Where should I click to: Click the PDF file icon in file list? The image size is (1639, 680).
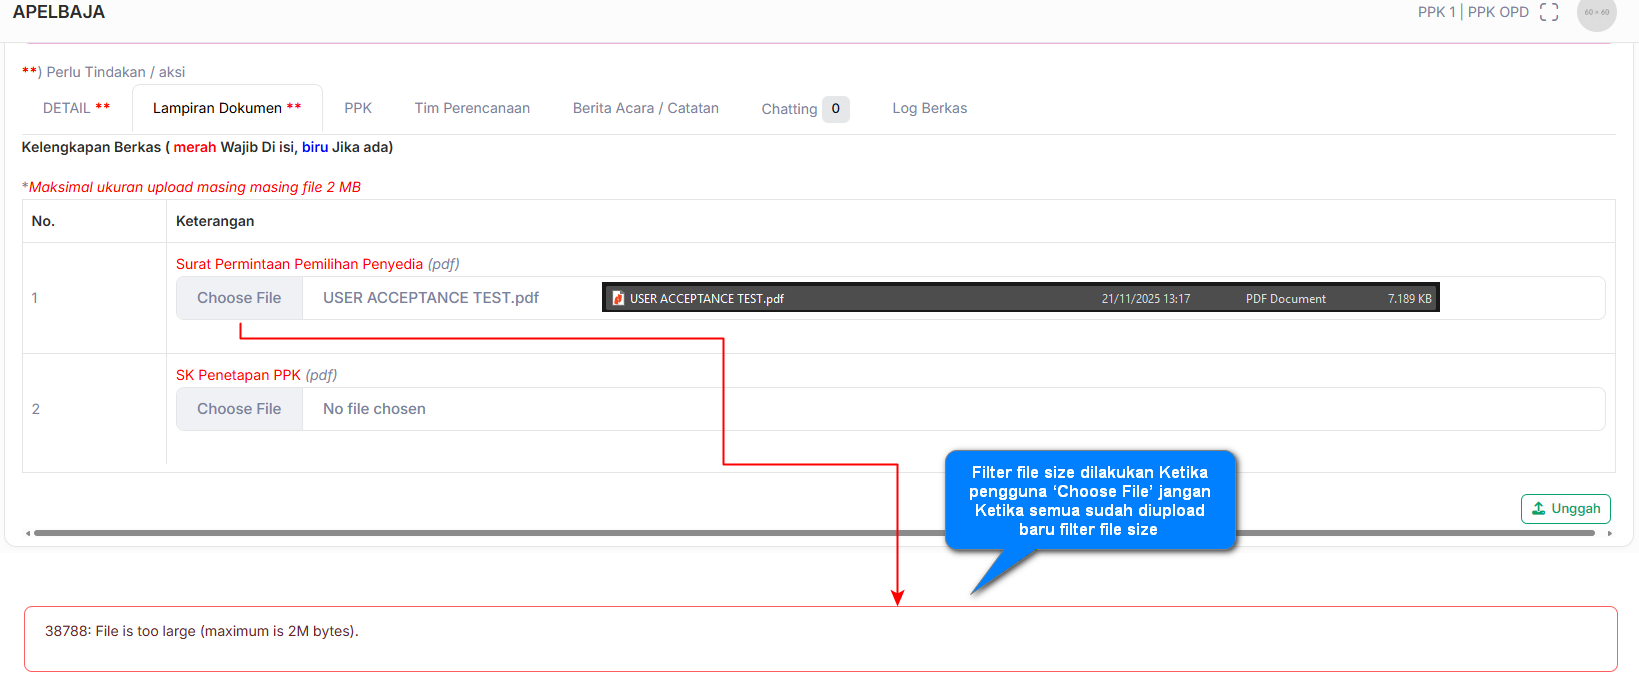(618, 298)
